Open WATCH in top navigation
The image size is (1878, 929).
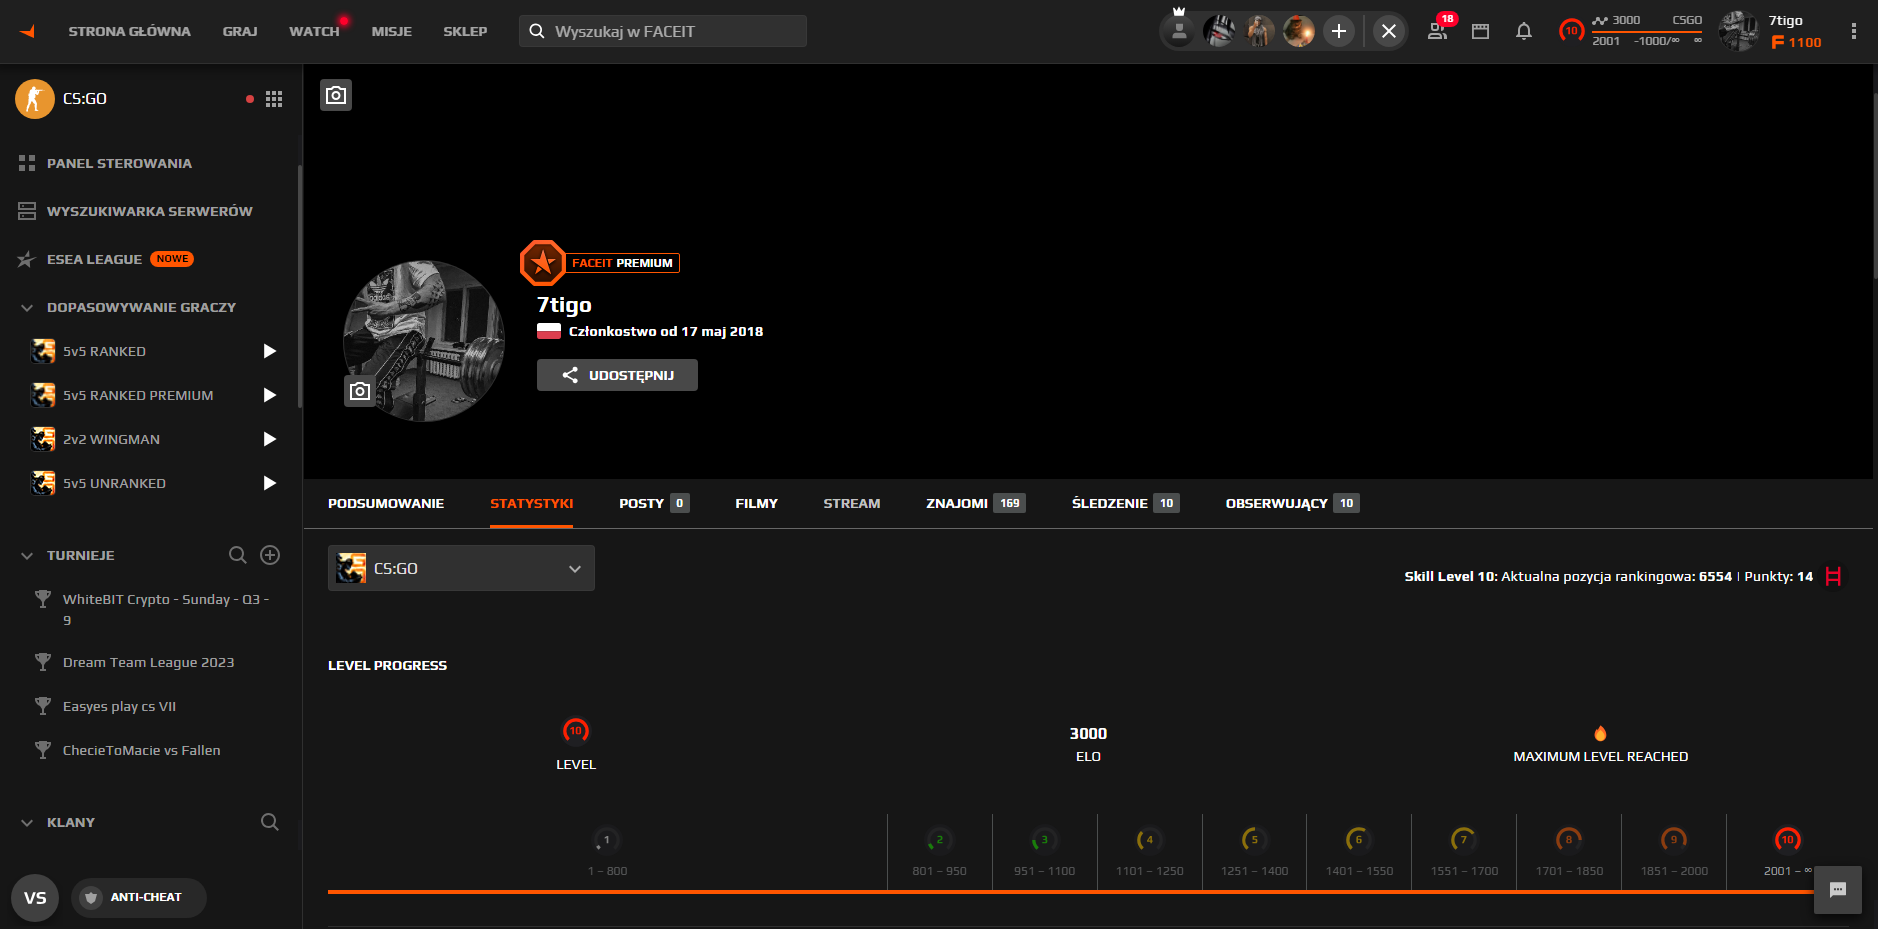tap(314, 31)
